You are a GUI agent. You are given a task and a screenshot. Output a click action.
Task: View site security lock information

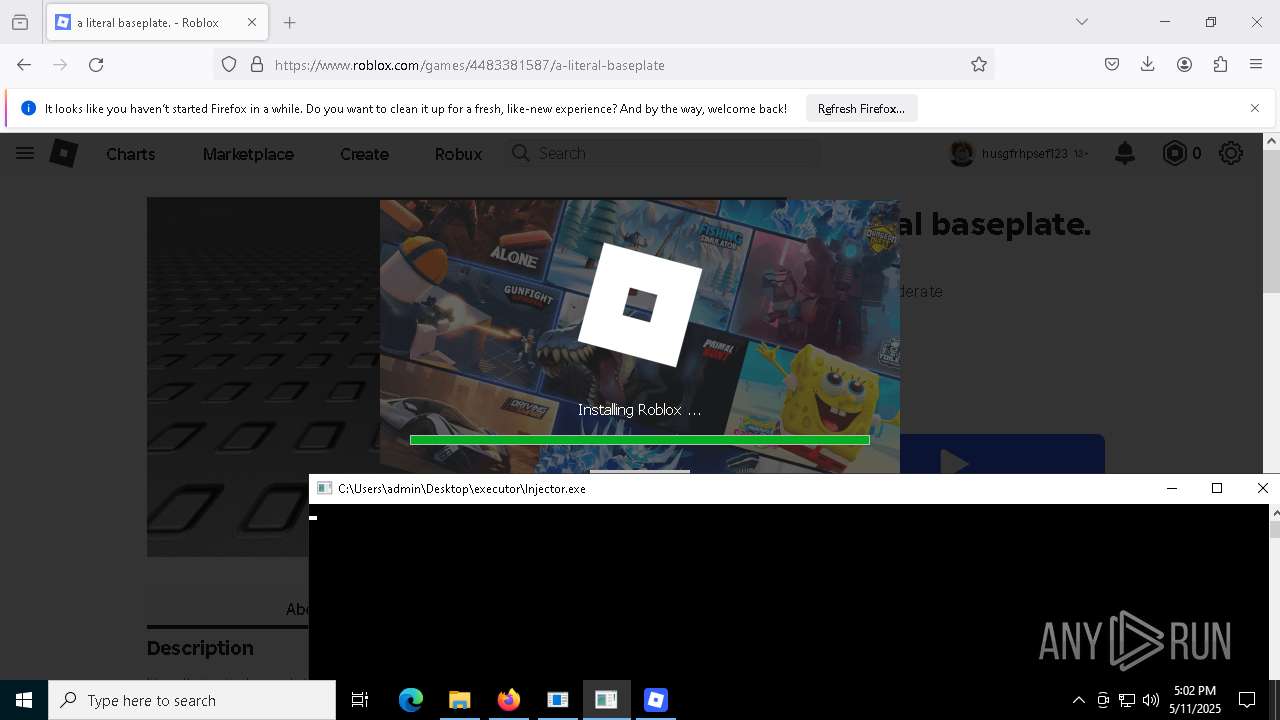coord(257,64)
